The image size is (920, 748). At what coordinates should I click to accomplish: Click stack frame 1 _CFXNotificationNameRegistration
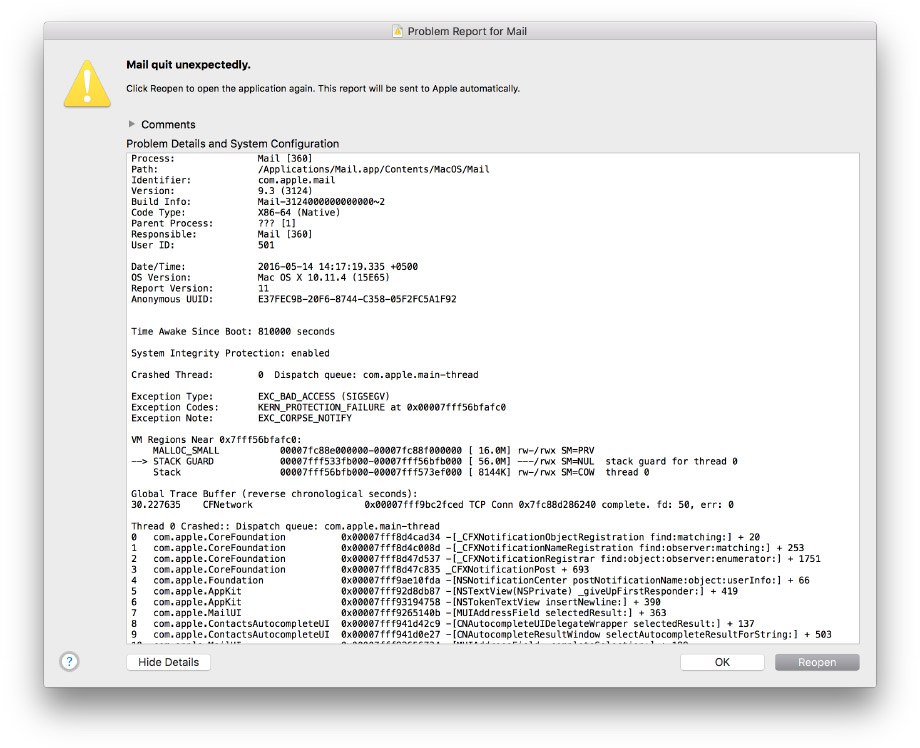tap(468, 548)
